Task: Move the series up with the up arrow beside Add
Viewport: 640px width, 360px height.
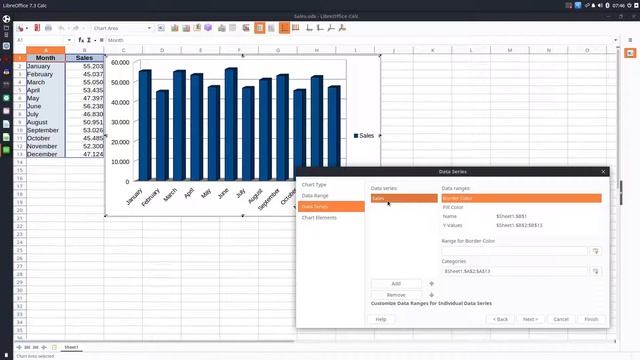Action: pyautogui.click(x=431, y=283)
